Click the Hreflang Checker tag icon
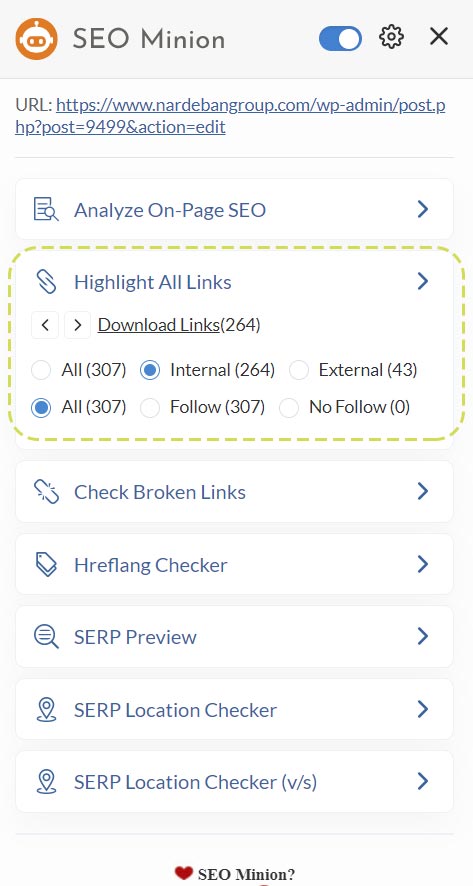This screenshot has width=473, height=886. [x=46, y=564]
